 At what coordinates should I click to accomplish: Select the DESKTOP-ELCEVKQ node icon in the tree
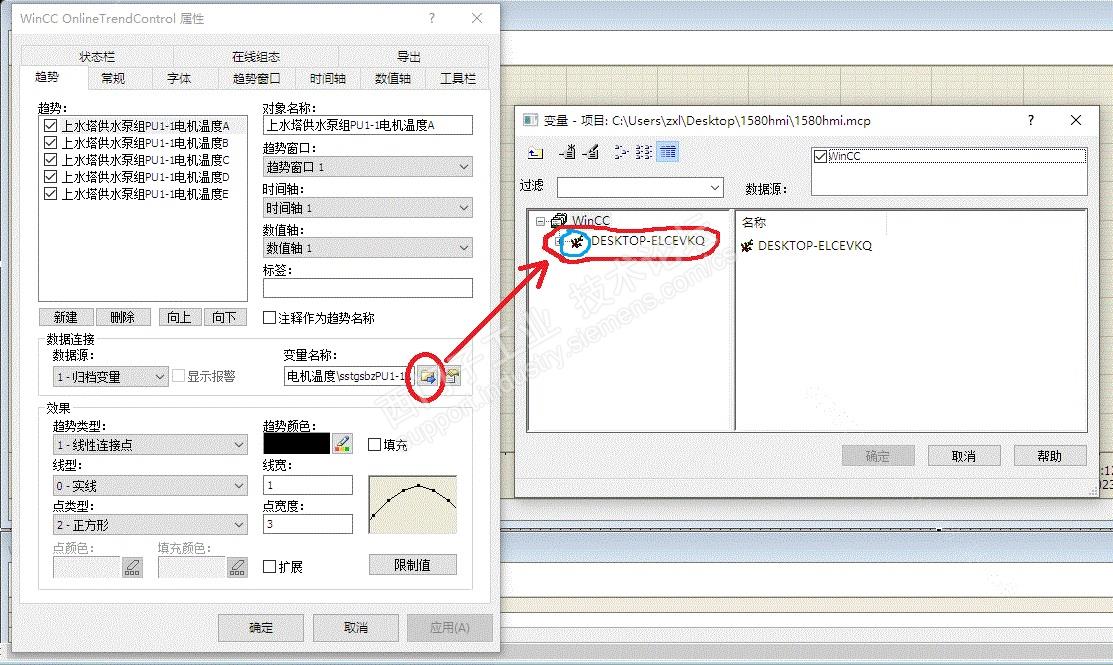click(576, 242)
